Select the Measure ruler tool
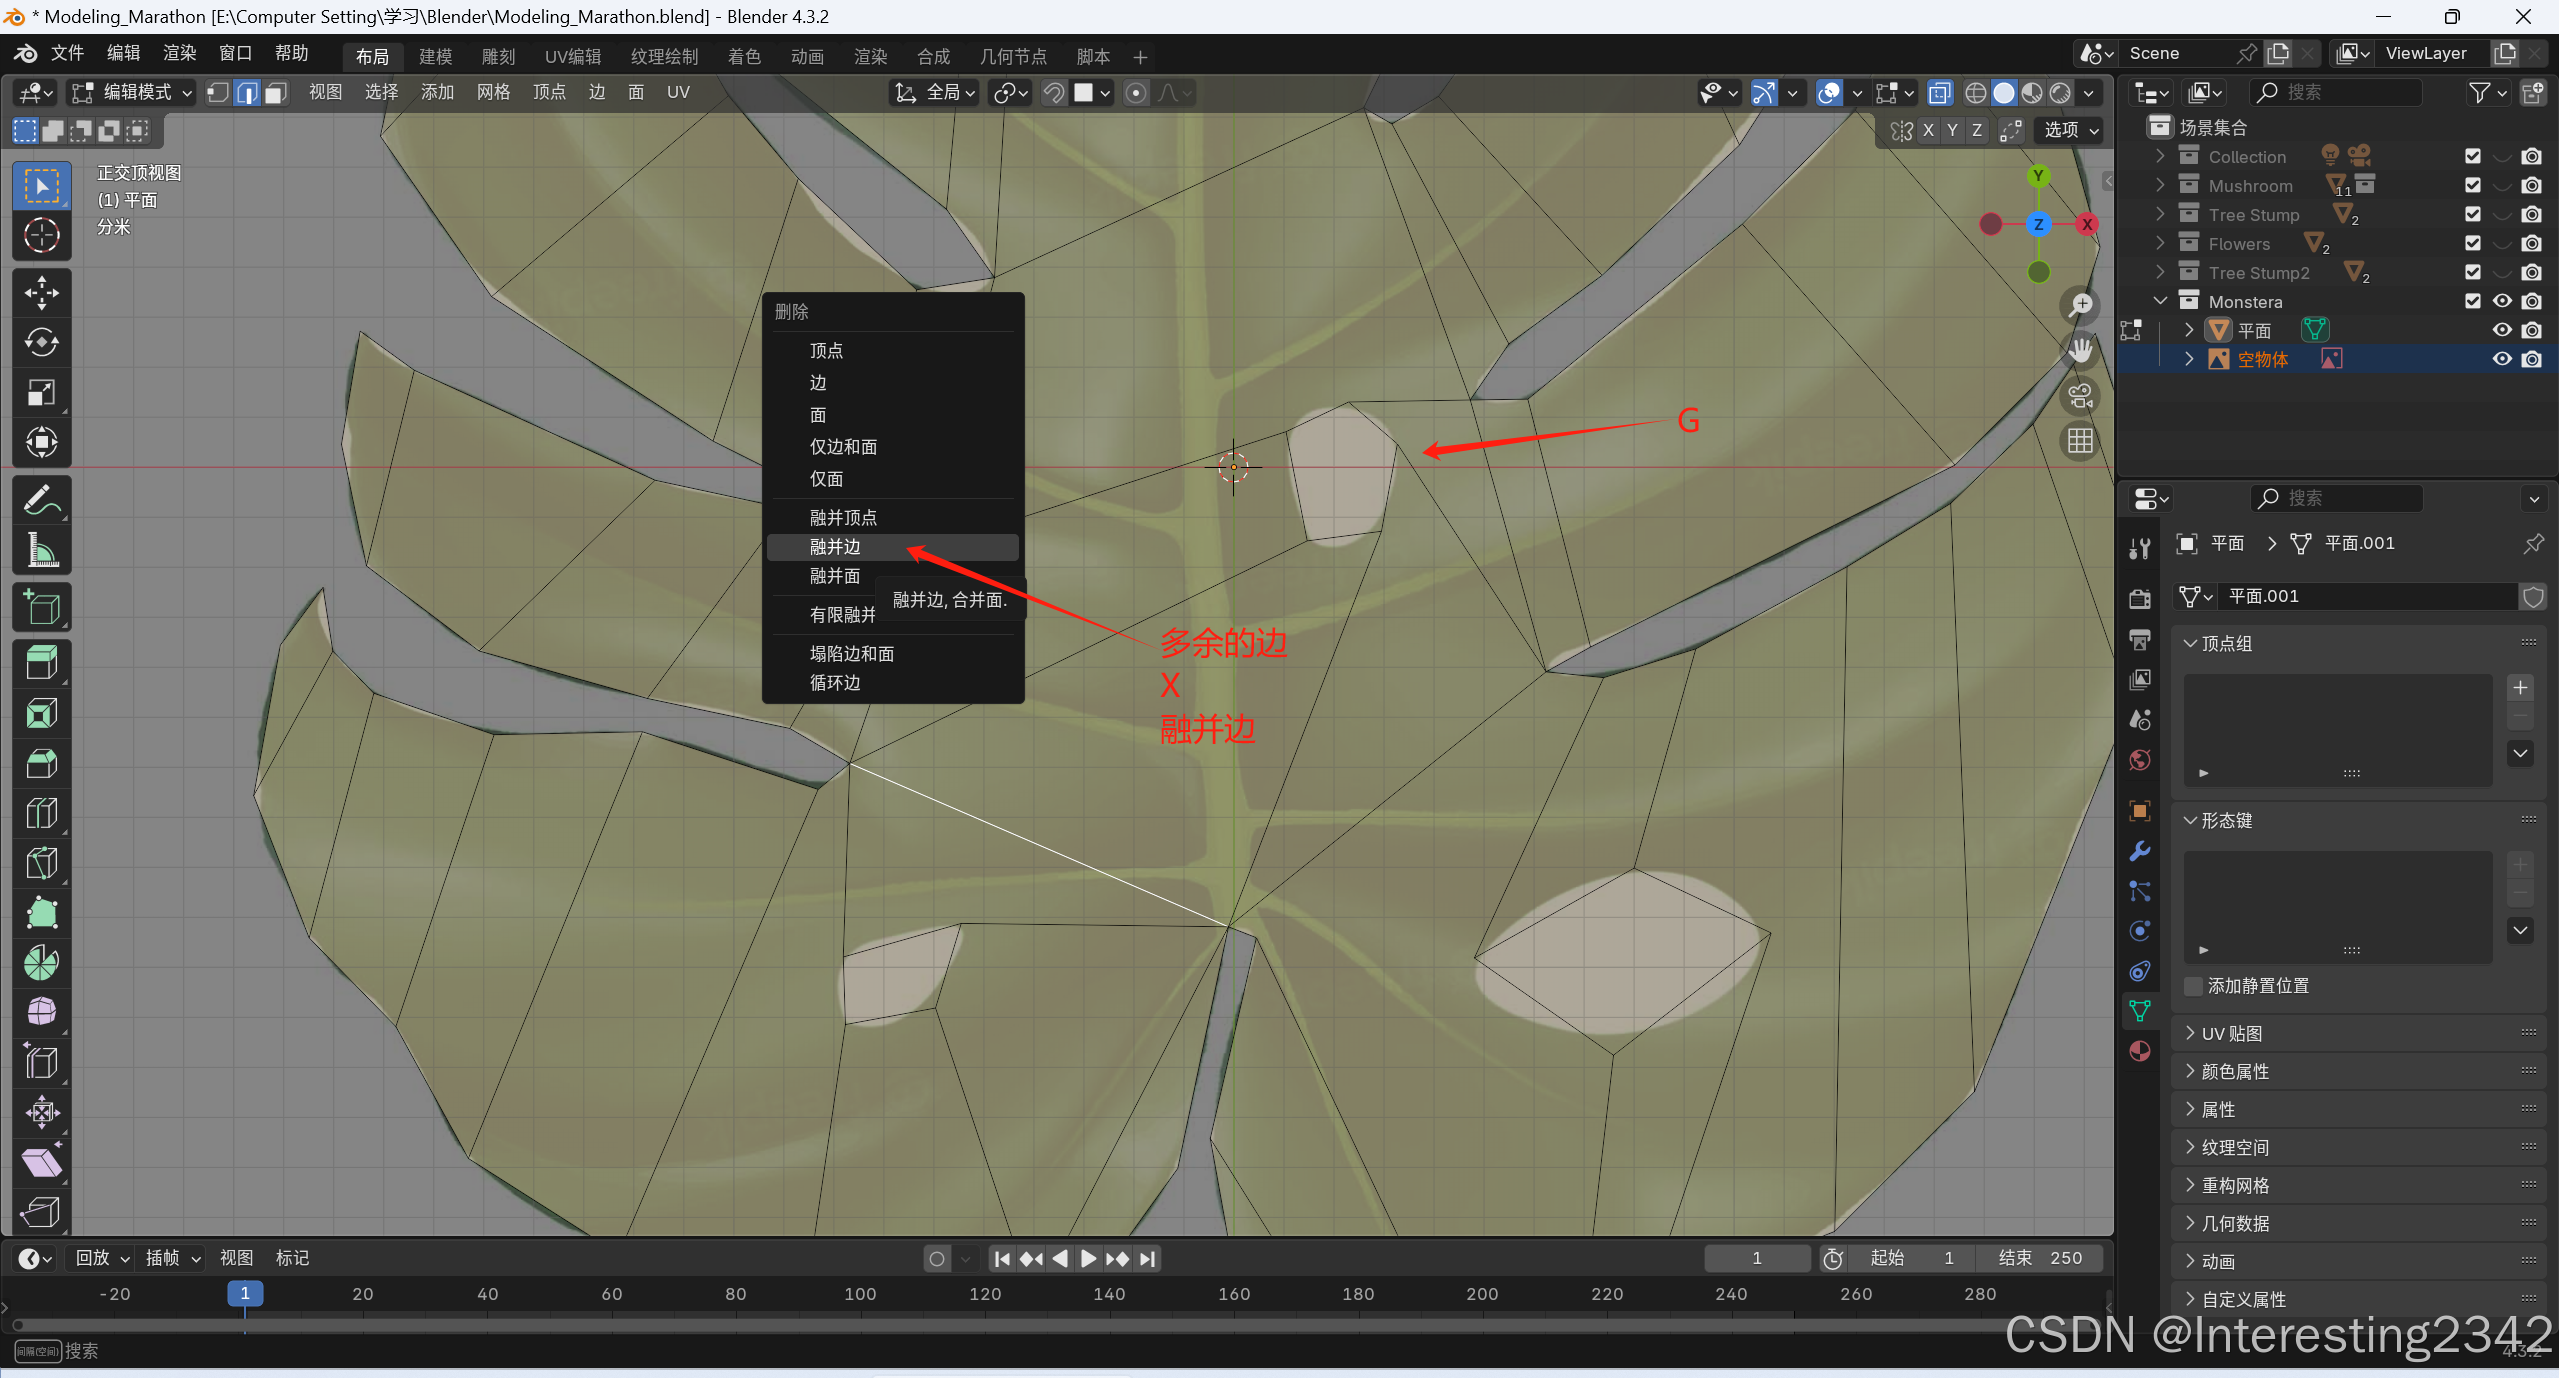 (x=41, y=550)
